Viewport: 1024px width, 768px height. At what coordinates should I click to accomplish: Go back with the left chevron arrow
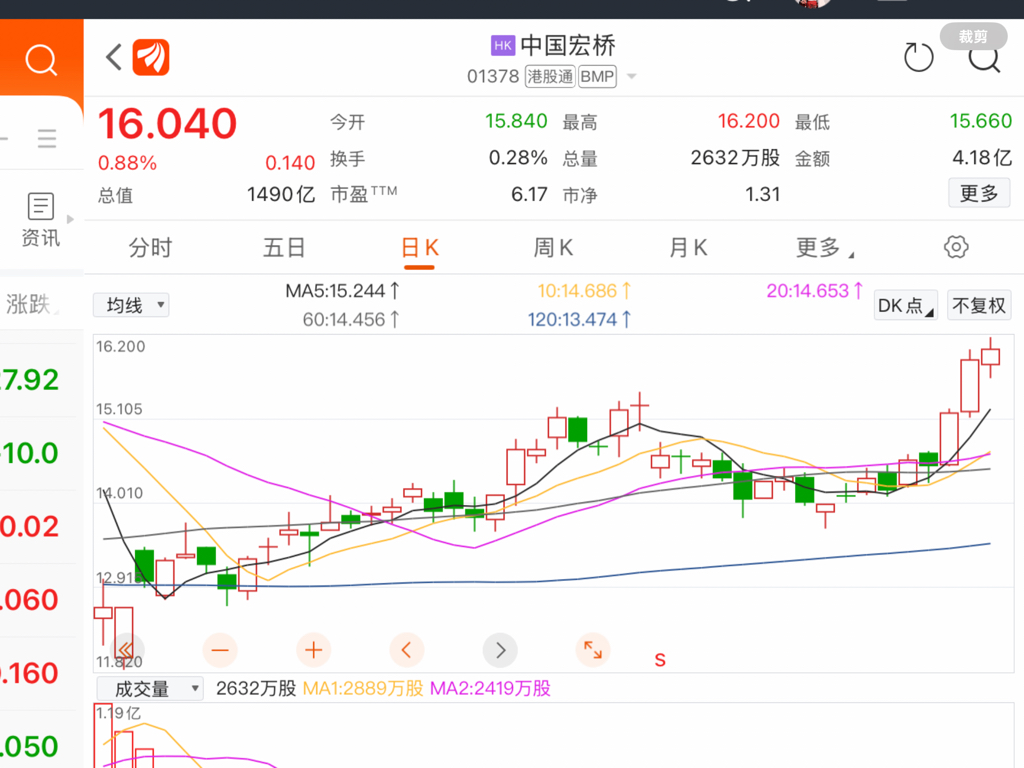pos(114,57)
